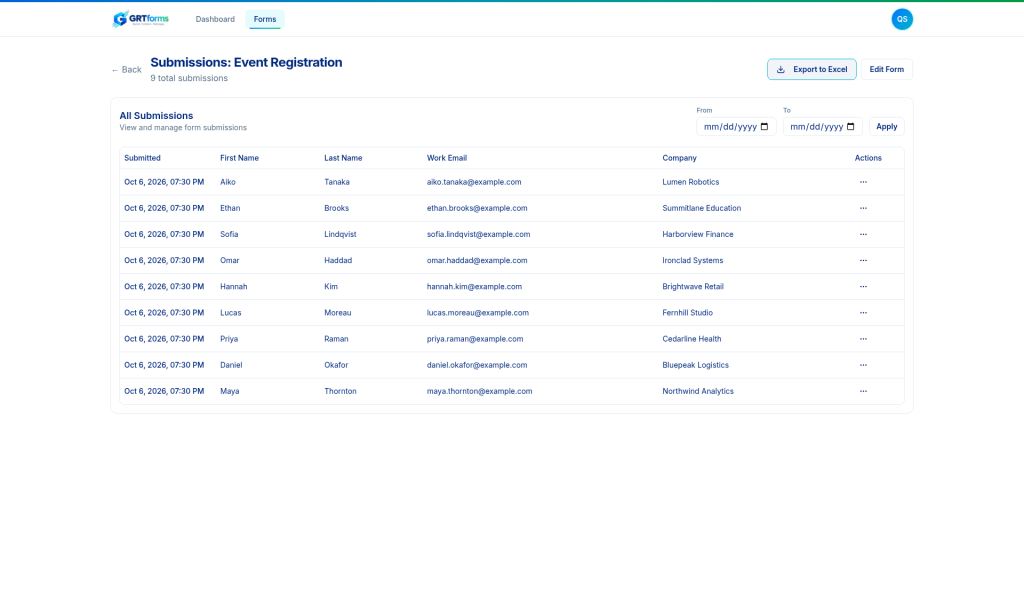The image size is (1024, 594).
Task: Open actions menu for Hannah Kim row
Action: (x=863, y=287)
